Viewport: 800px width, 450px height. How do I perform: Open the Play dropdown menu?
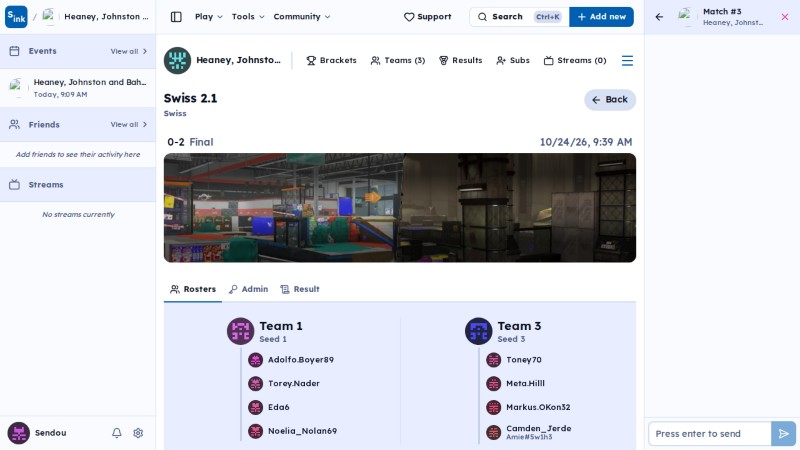[x=209, y=17]
